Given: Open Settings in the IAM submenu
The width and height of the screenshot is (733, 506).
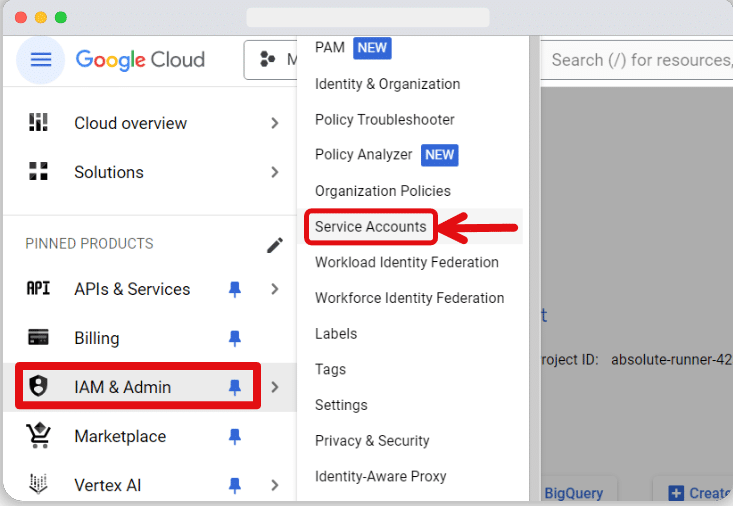Looking at the screenshot, I should (341, 405).
